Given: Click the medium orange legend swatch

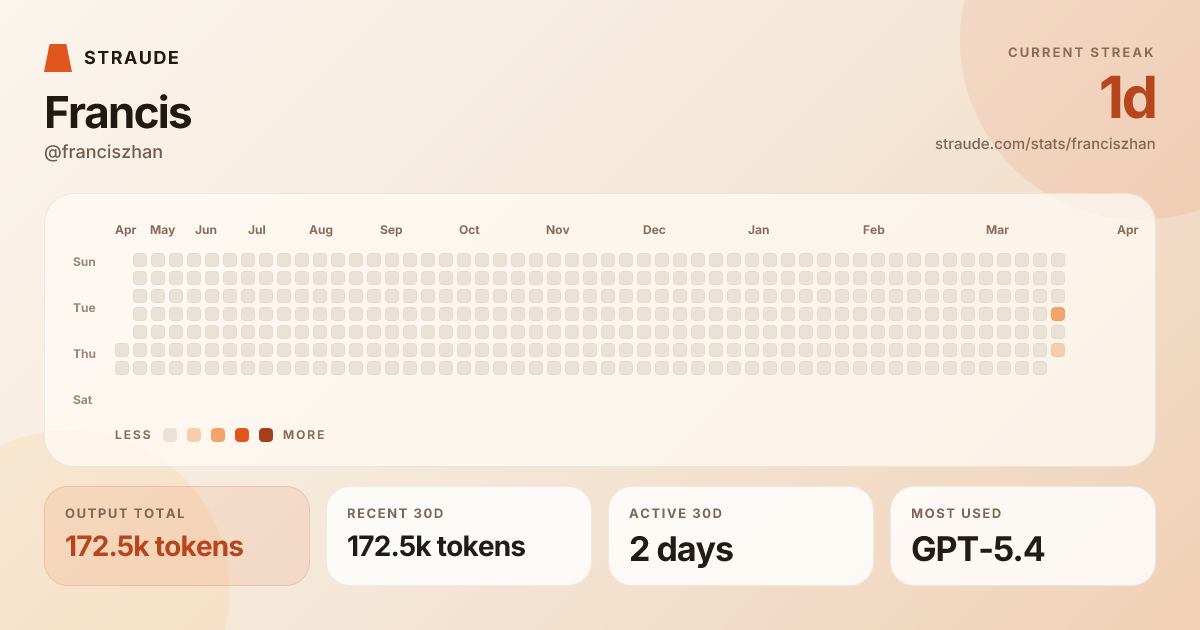Looking at the screenshot, I should pyautogui.click(x=218, y=435).
